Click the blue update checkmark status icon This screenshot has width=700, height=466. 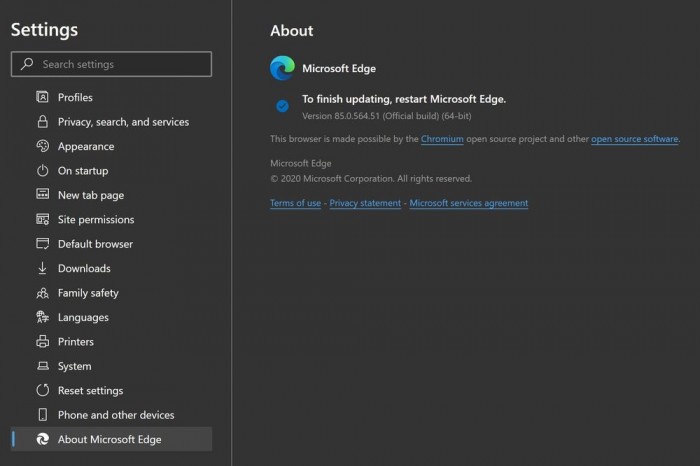[282, 105]
